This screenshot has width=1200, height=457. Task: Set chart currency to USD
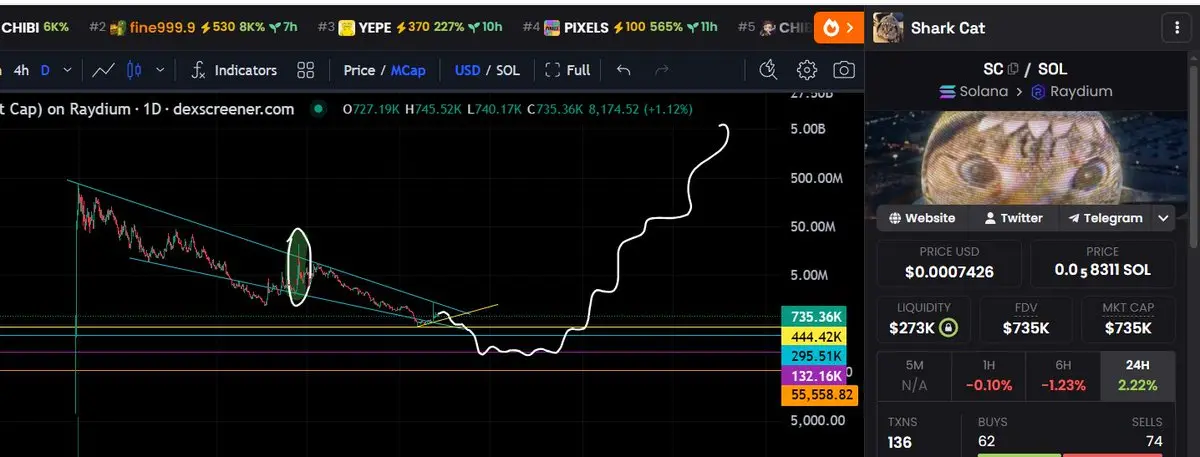pos(467,70)
